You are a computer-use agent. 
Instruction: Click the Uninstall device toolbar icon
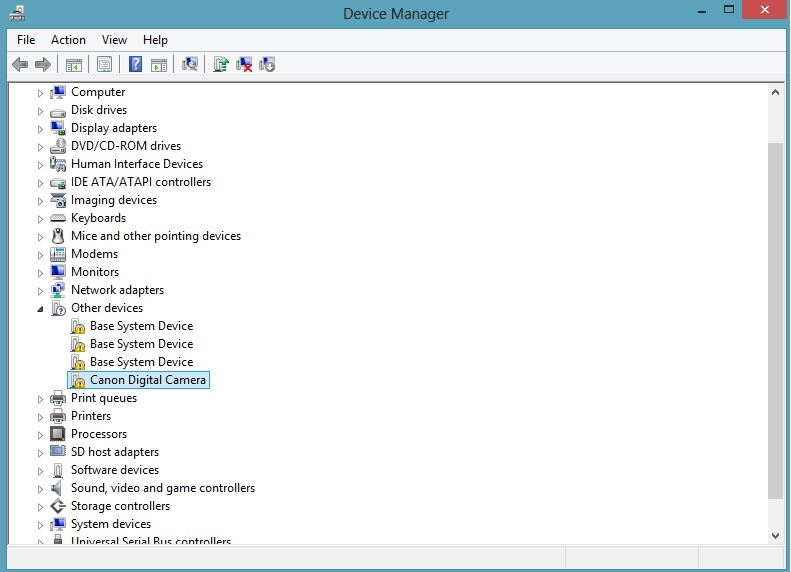[244, 64]
